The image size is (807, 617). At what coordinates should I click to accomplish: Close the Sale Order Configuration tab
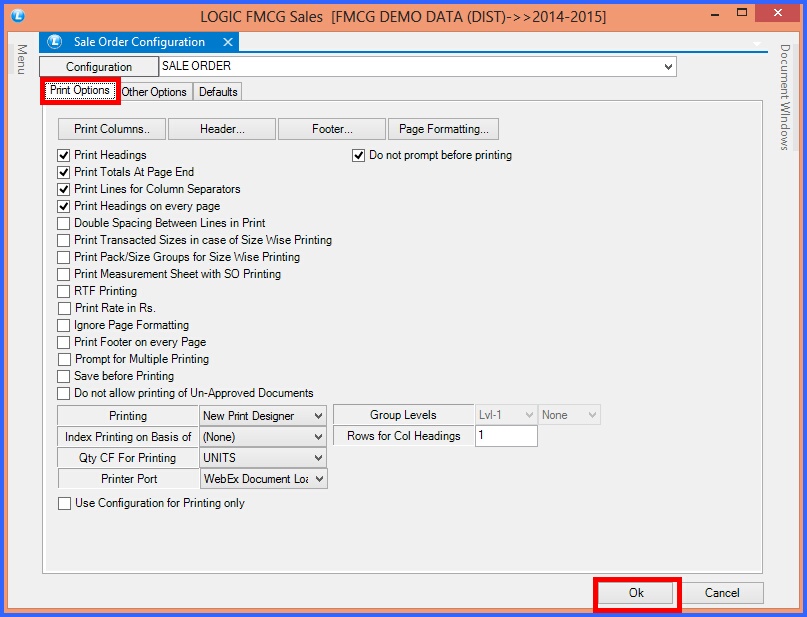[x=227, y=42]
